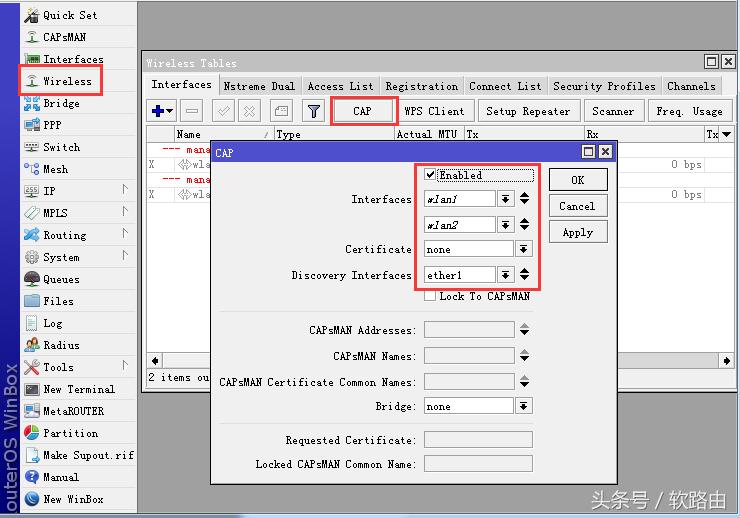Click the WPS Client button
Screen dimensions: 740x518
(434, 111)
